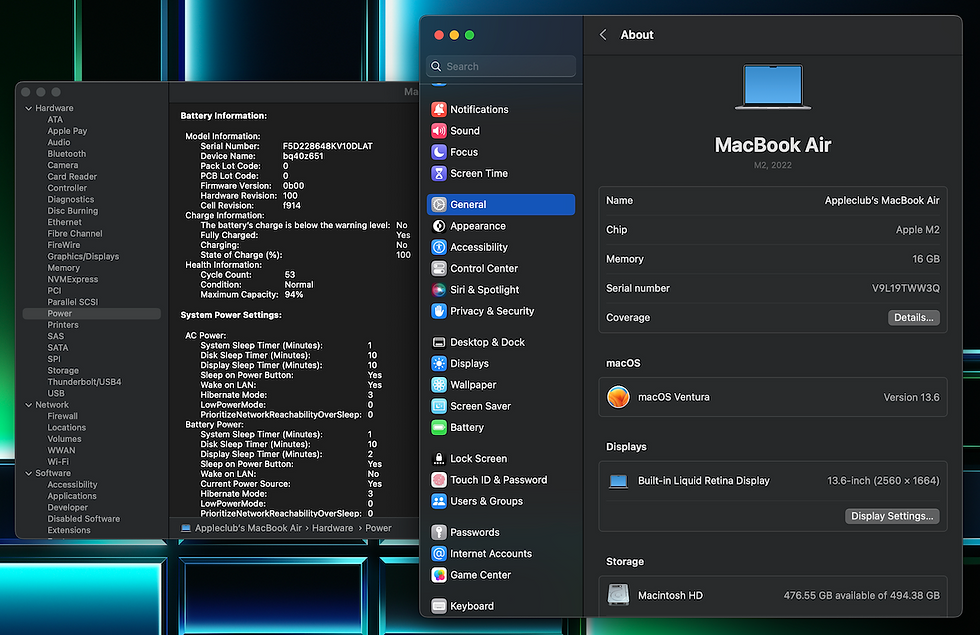Viewport: 980px width, 635px height.
Task: Select Bluetooth in Hardware list
Action: point(66,154)
